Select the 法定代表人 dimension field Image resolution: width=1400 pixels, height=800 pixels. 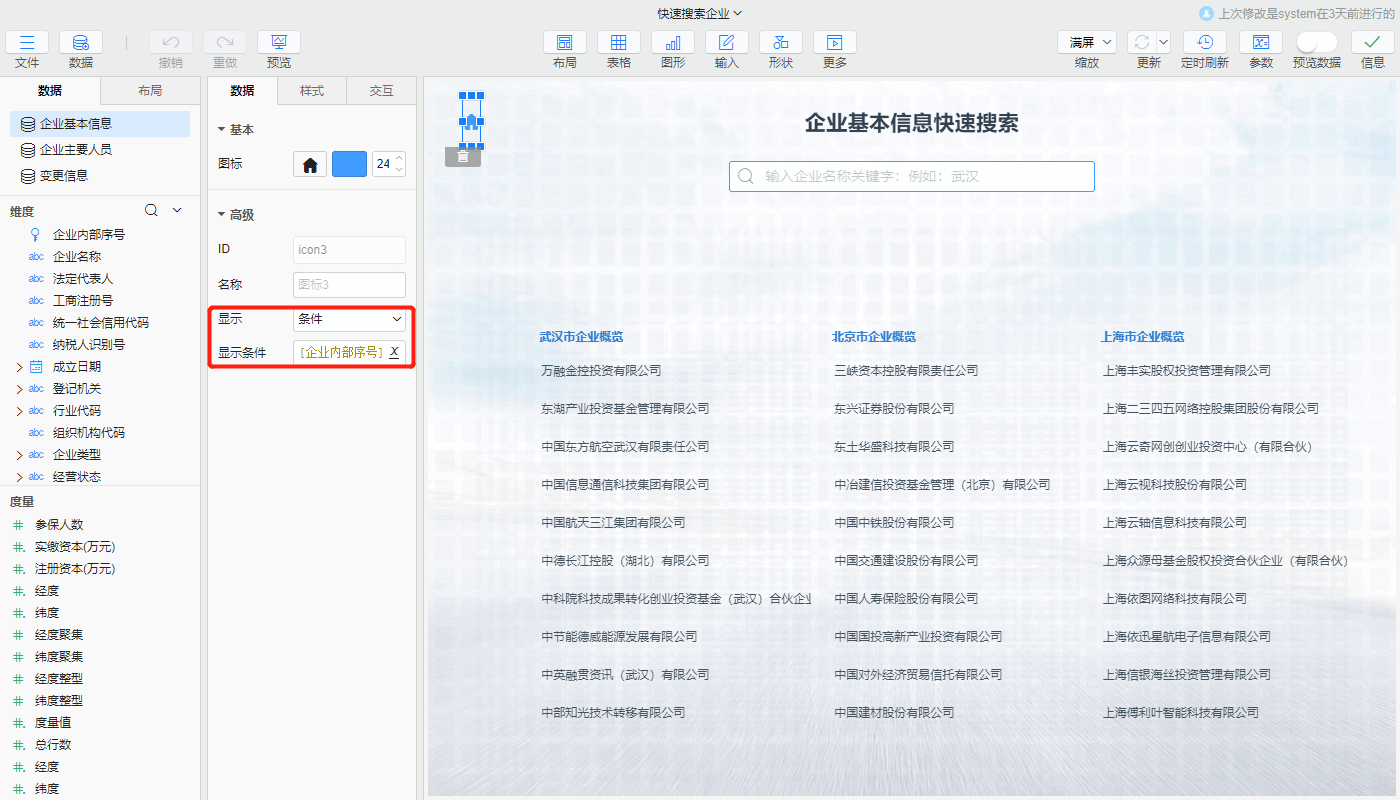tap(83, 279)
